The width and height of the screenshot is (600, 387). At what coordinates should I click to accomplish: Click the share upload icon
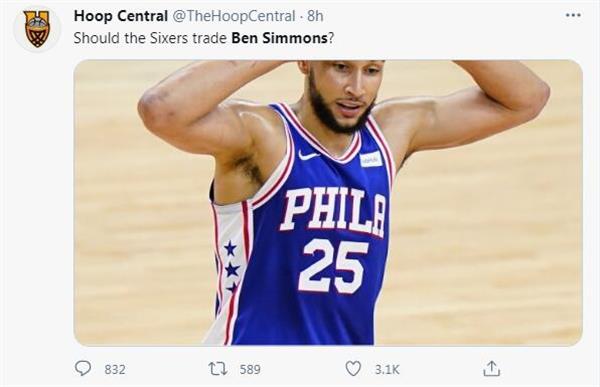[491, 369]
